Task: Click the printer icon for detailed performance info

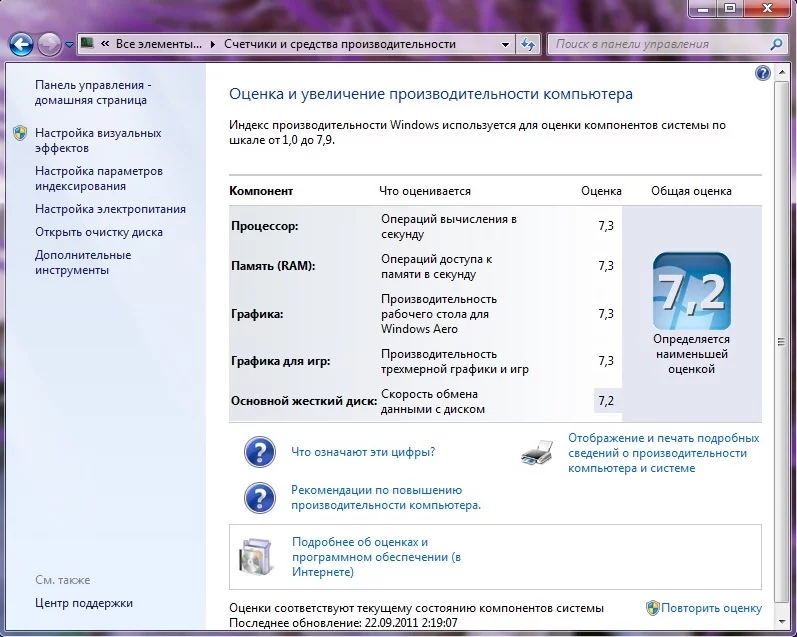Action: click(537, 453)
